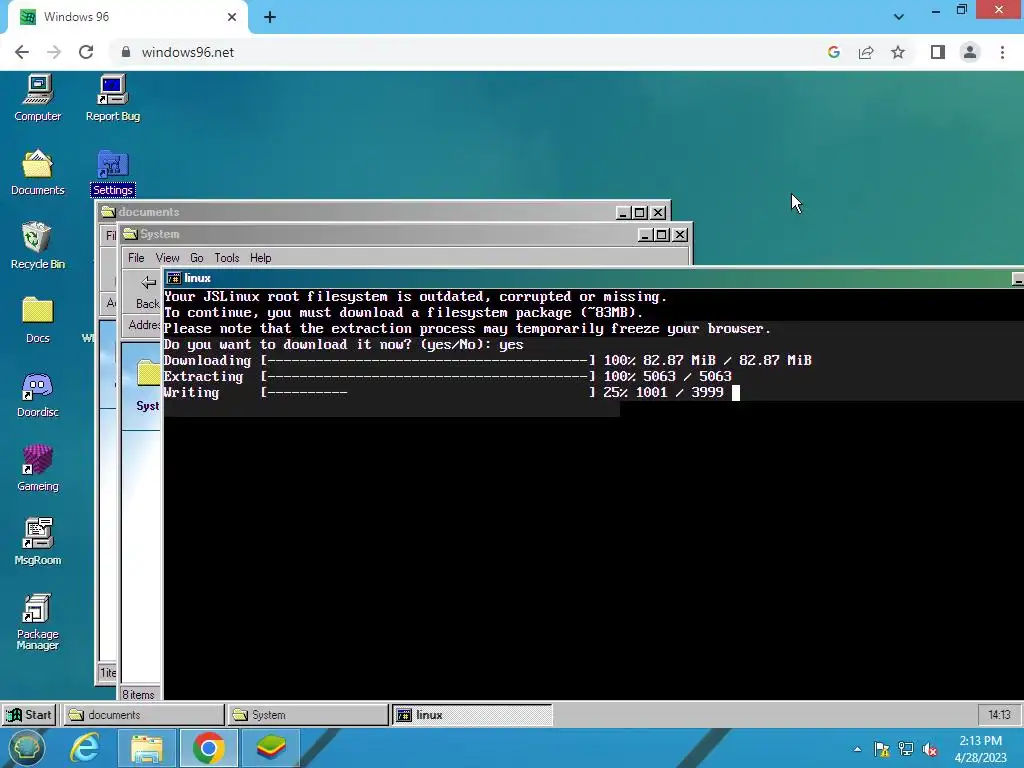This screenshot has height=768, width=1024.
Task: Click the Windows 96 taskbar clock 14:13
Action: click(999, 715)
